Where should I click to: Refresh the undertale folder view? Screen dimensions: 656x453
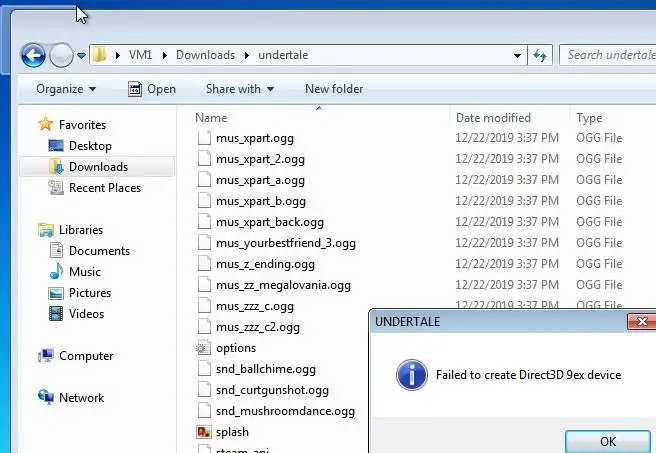coord(540,55)
